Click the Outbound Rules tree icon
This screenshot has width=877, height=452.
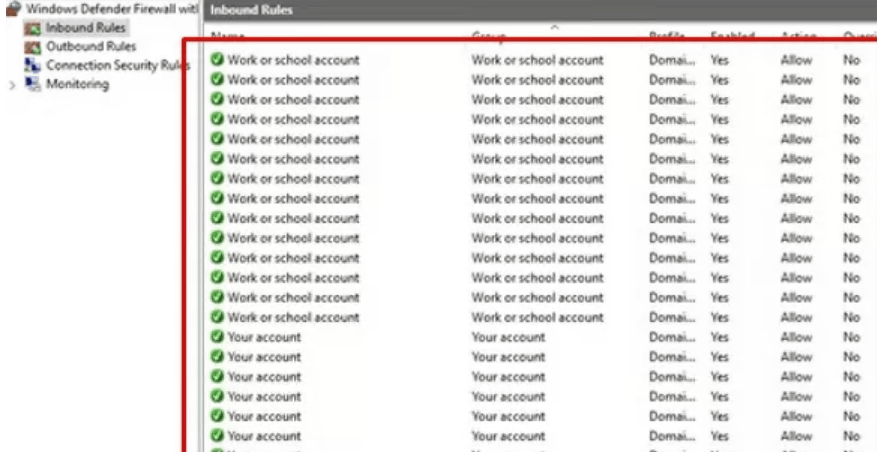[x=33, y=47]
